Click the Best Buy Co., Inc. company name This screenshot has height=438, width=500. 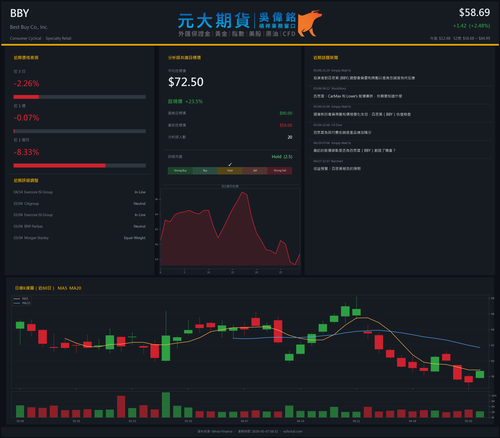point(29,27)
